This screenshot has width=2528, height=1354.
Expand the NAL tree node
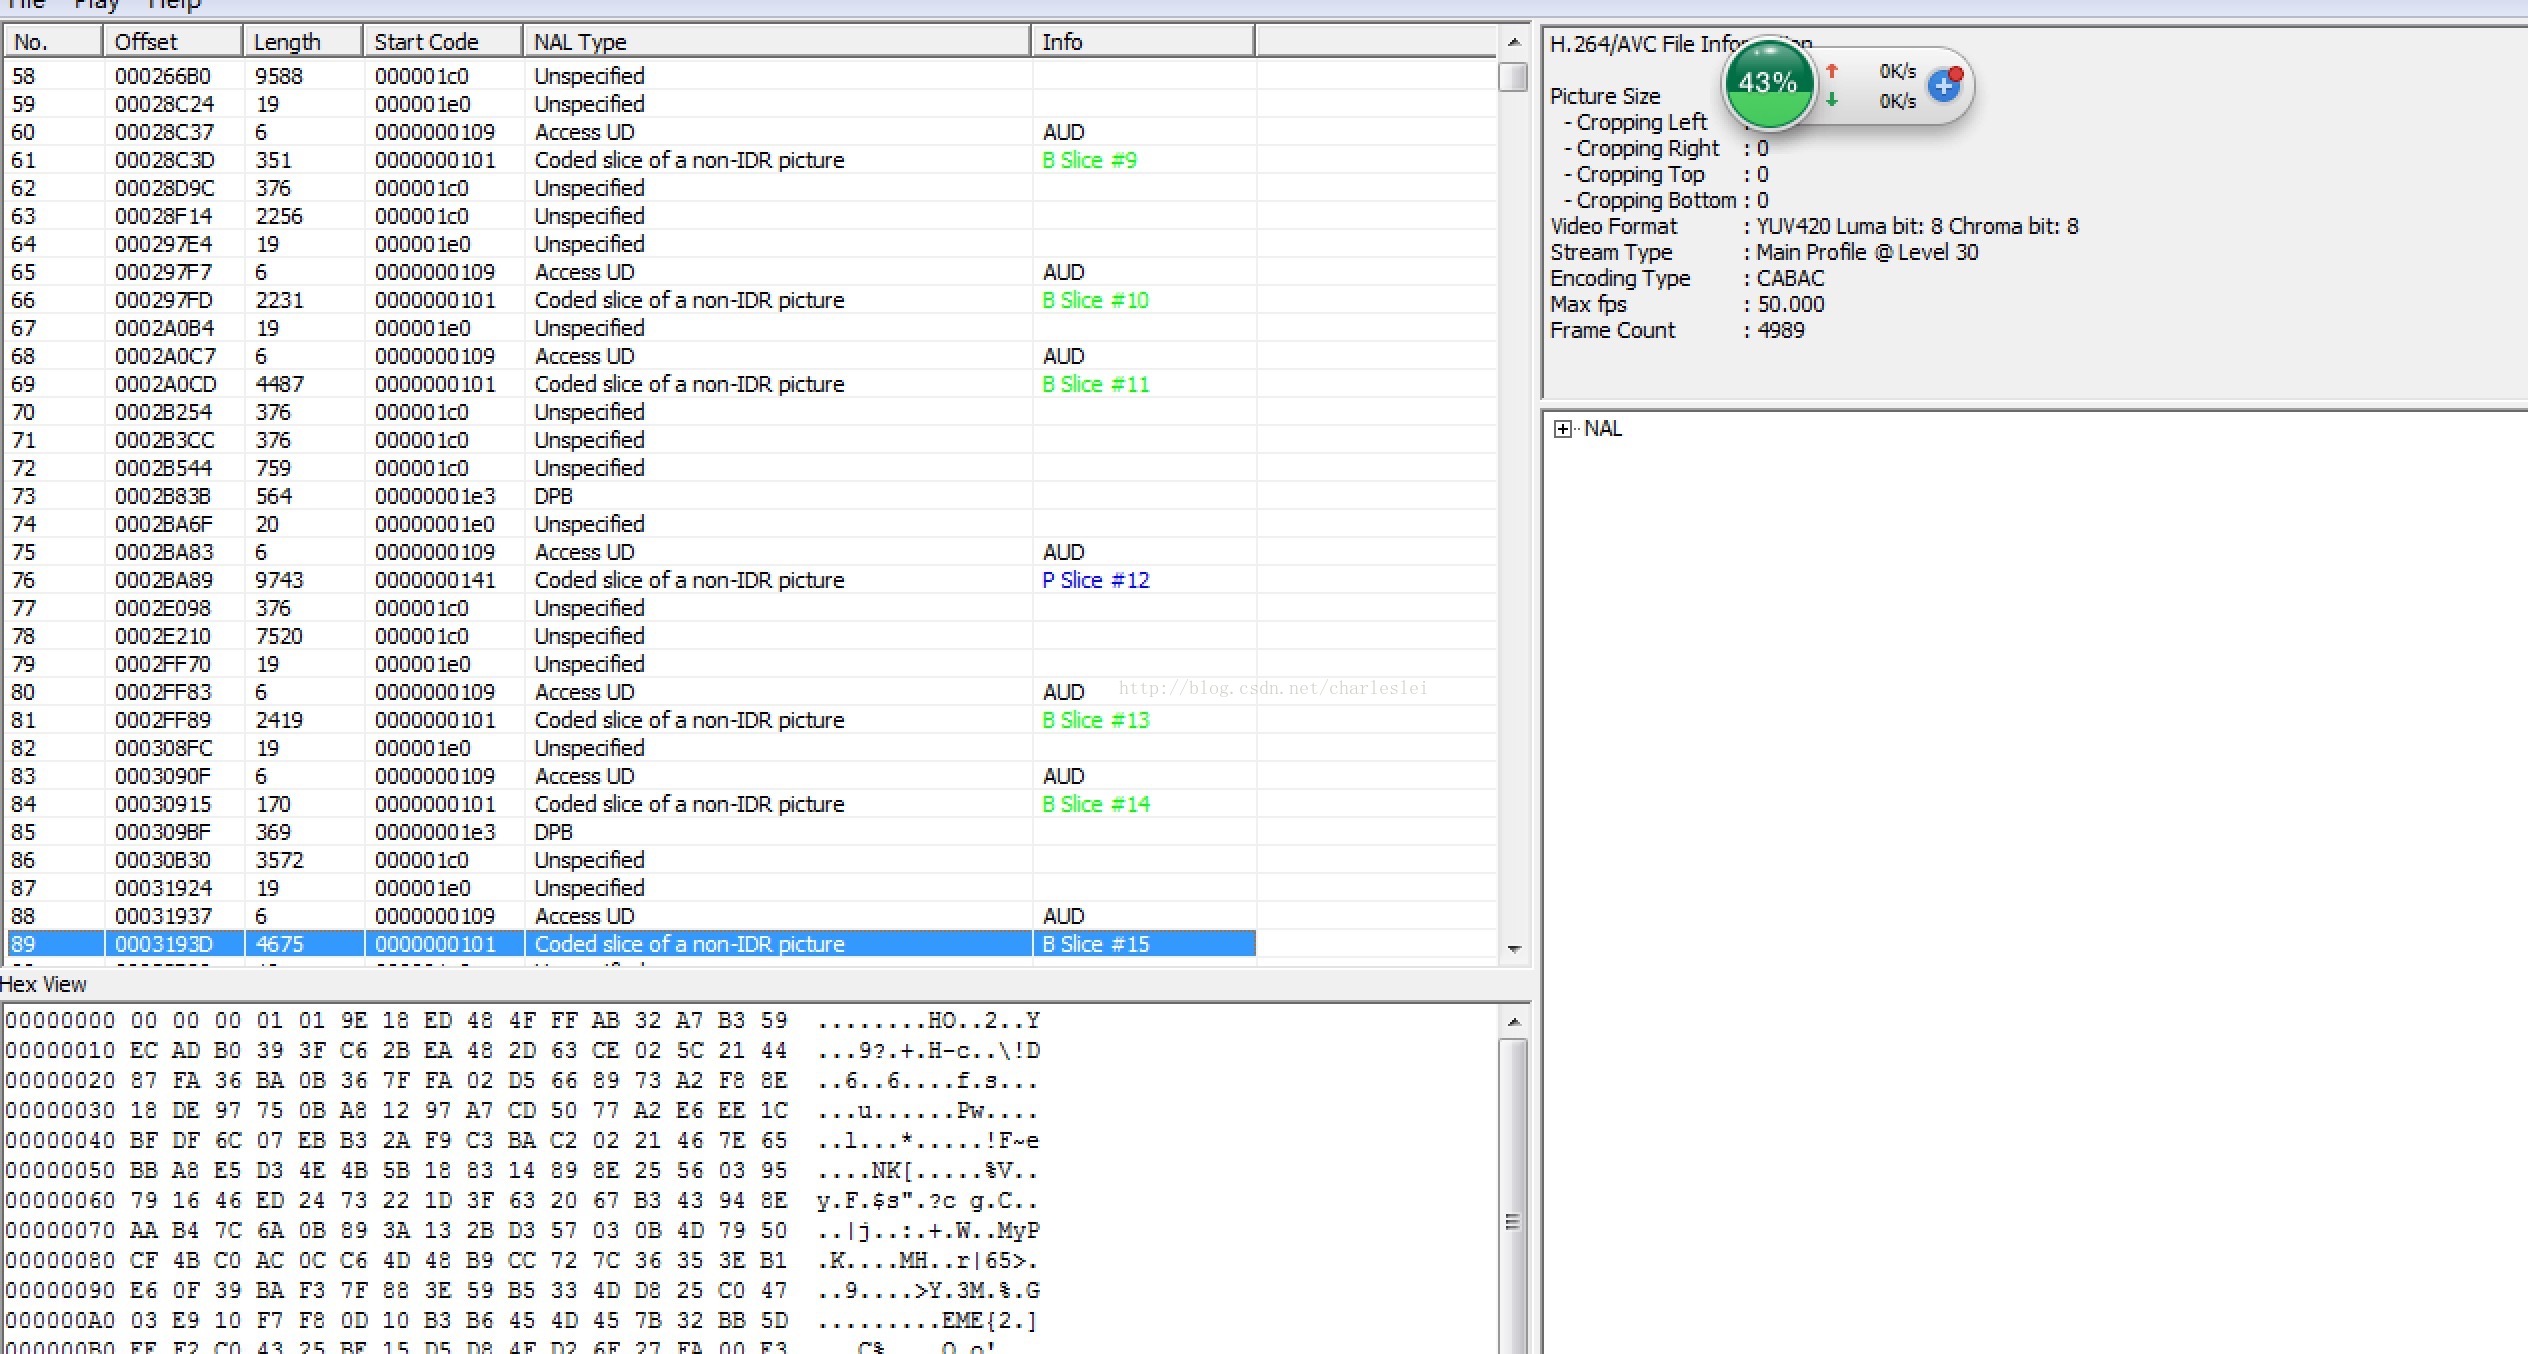tap(1562, 429)
